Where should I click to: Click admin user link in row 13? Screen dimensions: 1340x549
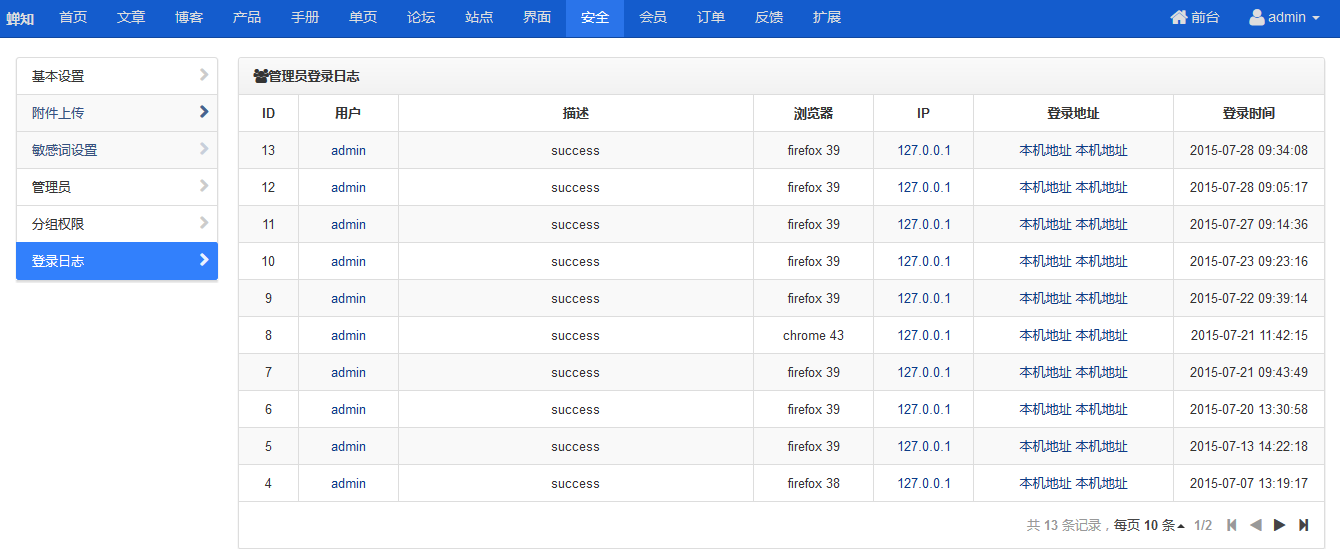click(348, 151)
